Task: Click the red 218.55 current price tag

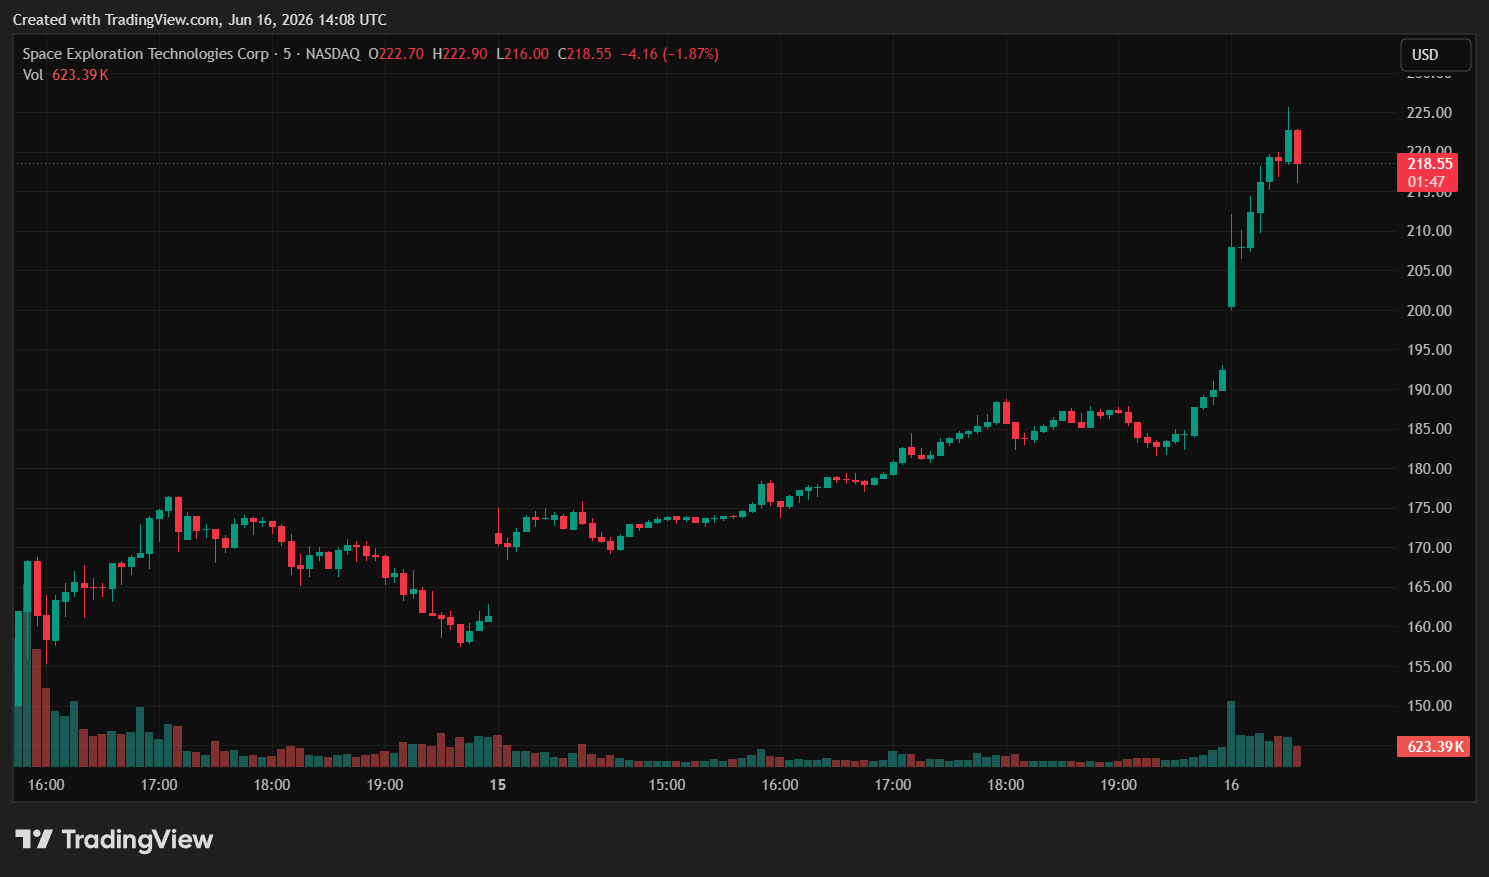Action: (1427, 164)
